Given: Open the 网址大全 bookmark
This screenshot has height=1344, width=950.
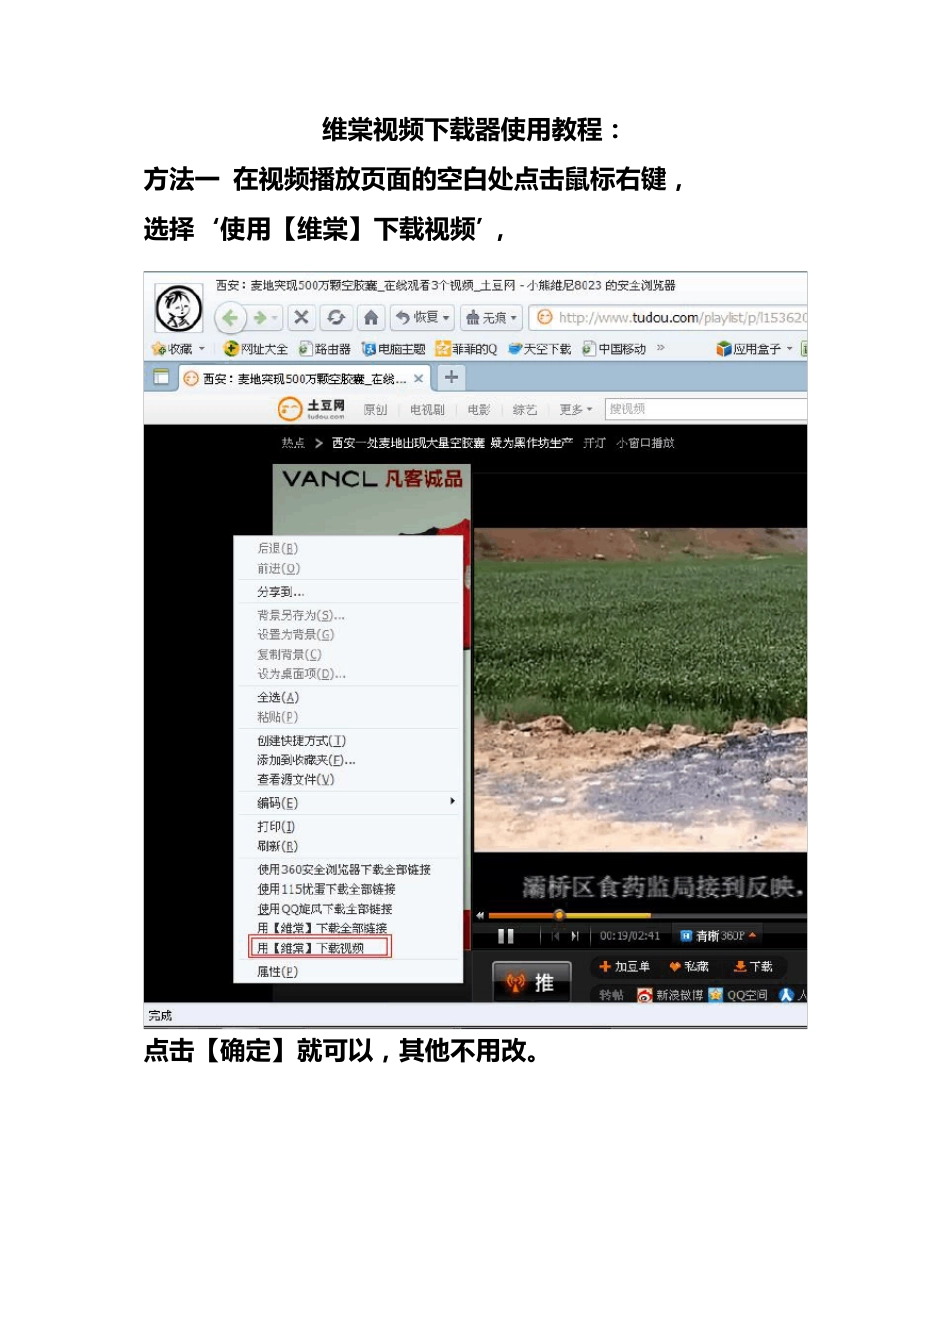Looking at the screenshot, I should pos(255,349).
